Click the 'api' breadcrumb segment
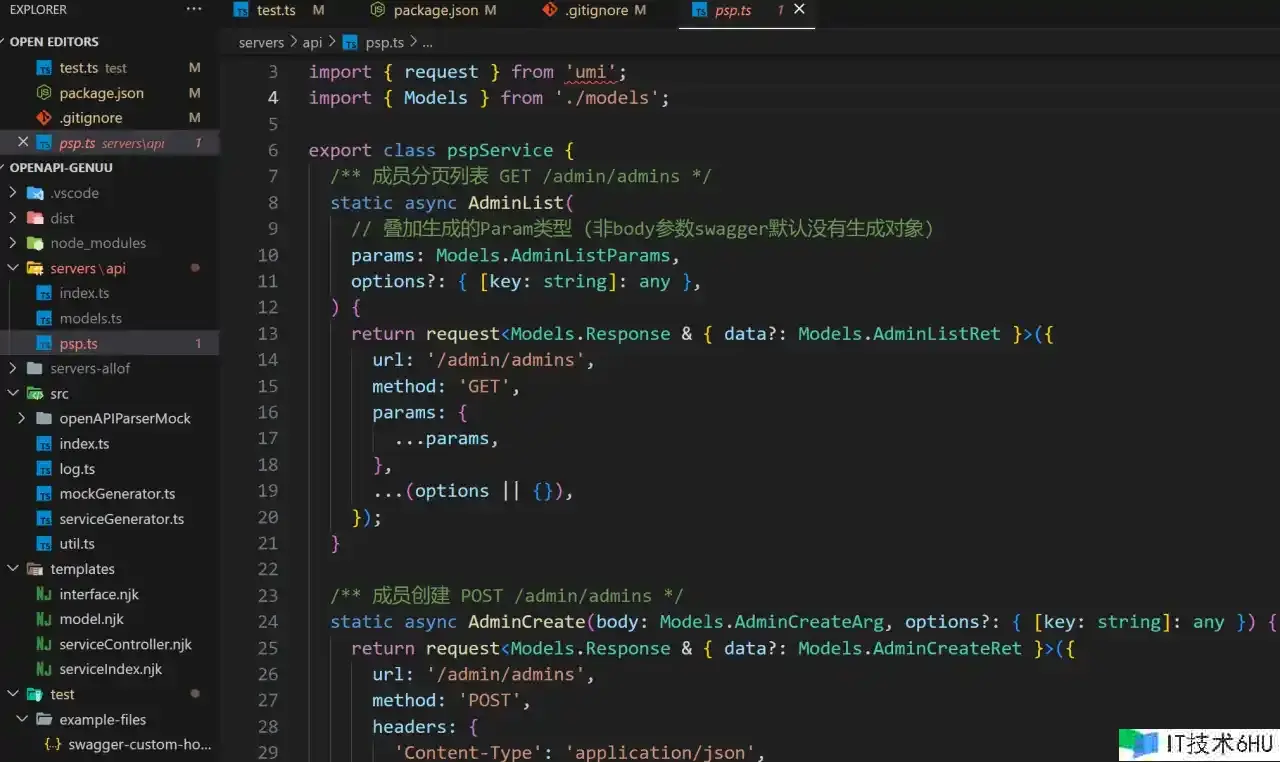1280x762 pixels. point(312,43)
